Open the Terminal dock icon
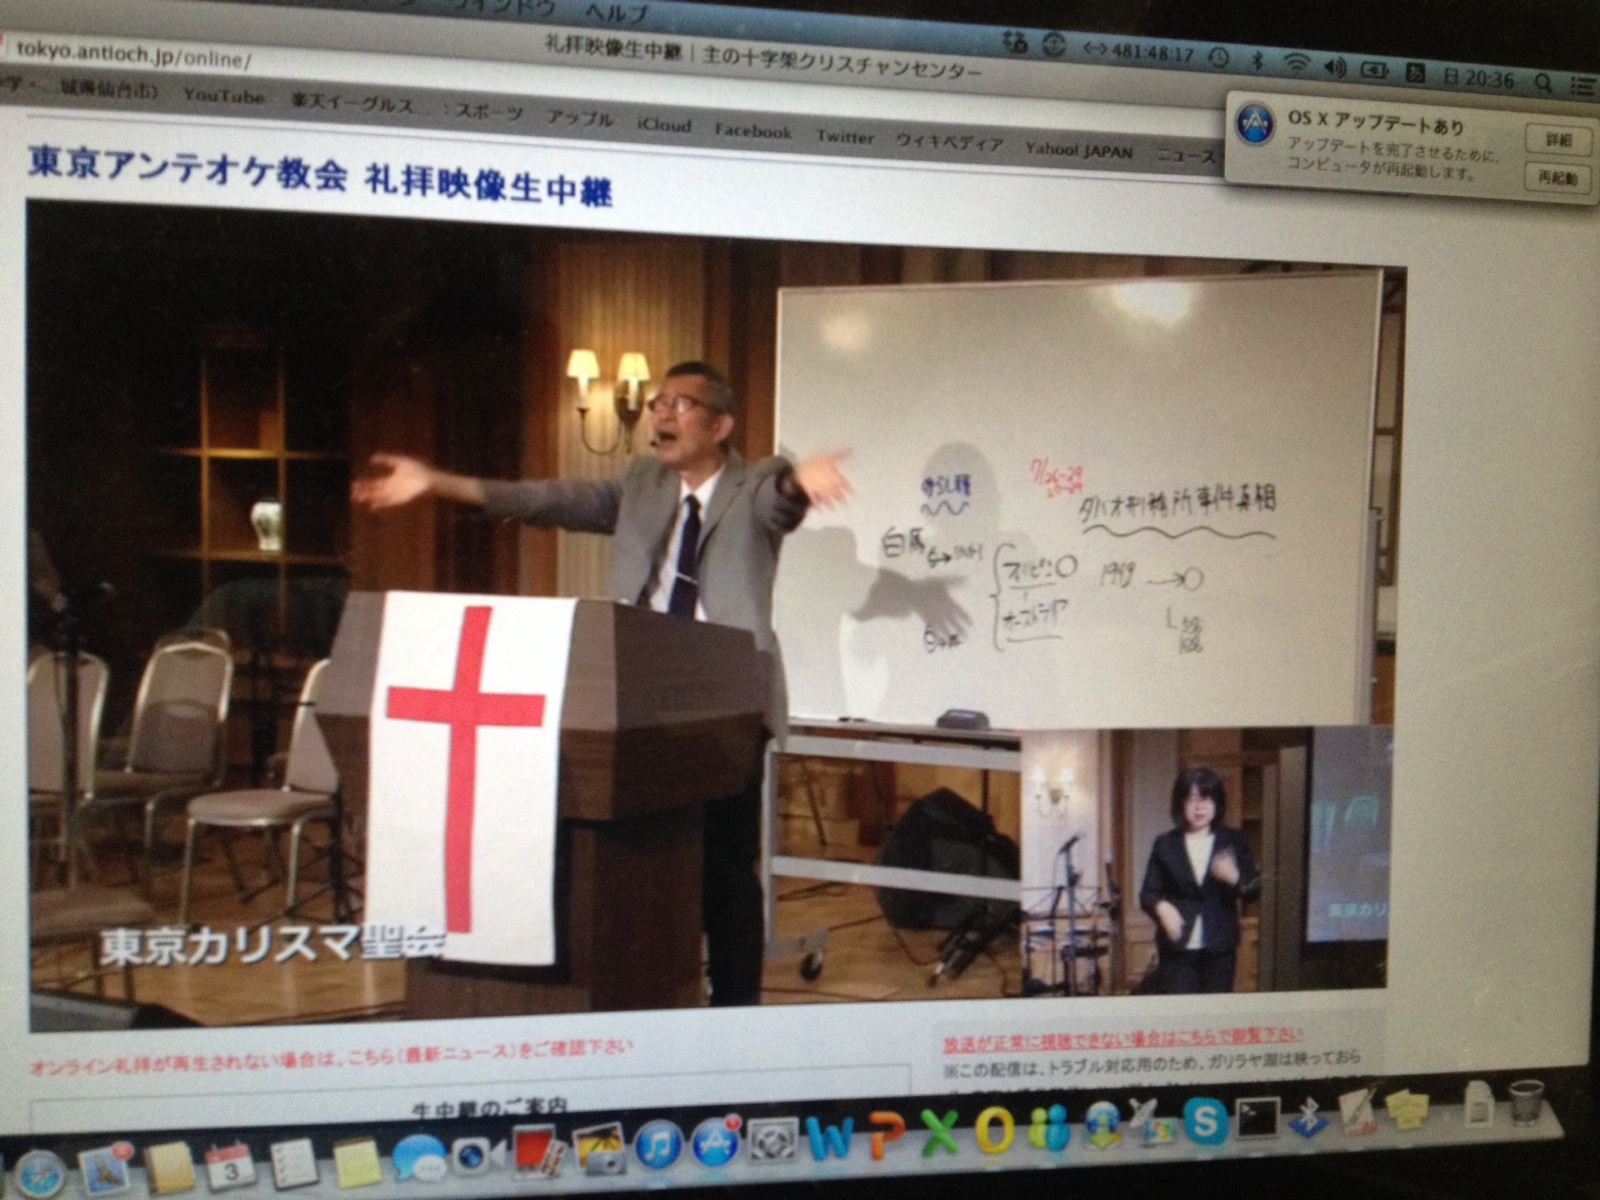Viewport: 1600px width, 1200px height. 1258,1117
